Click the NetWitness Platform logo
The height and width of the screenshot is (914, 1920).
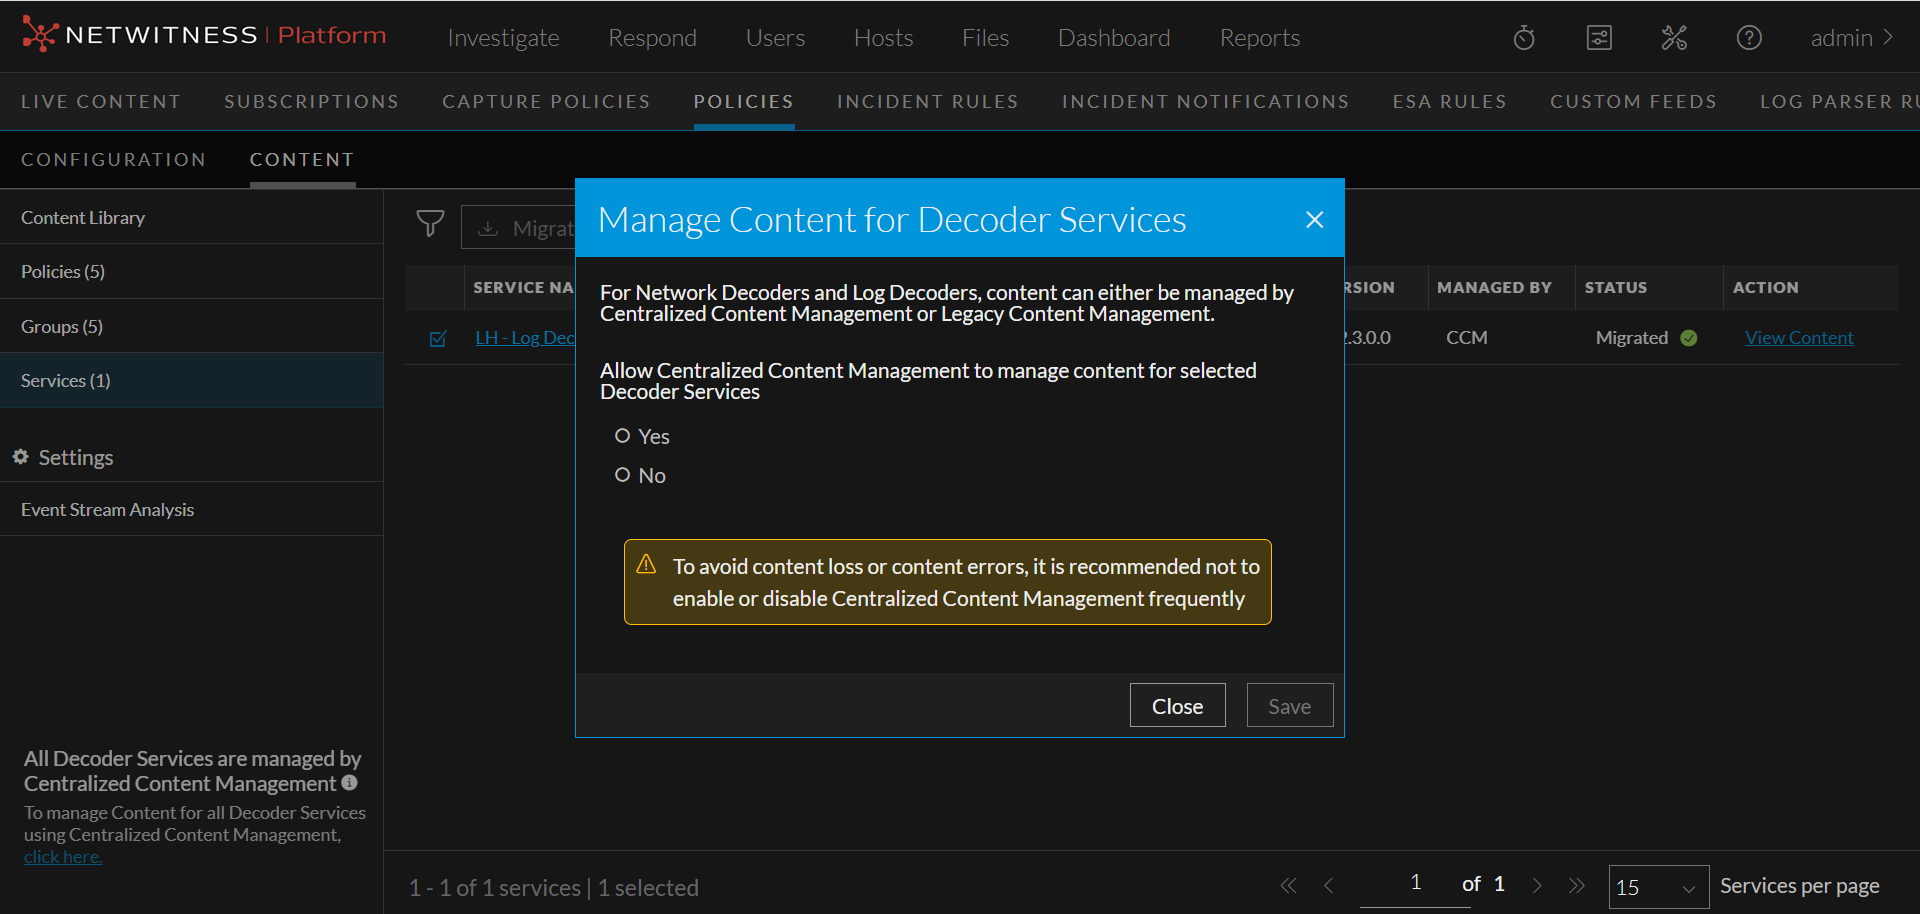coord(203,35)
